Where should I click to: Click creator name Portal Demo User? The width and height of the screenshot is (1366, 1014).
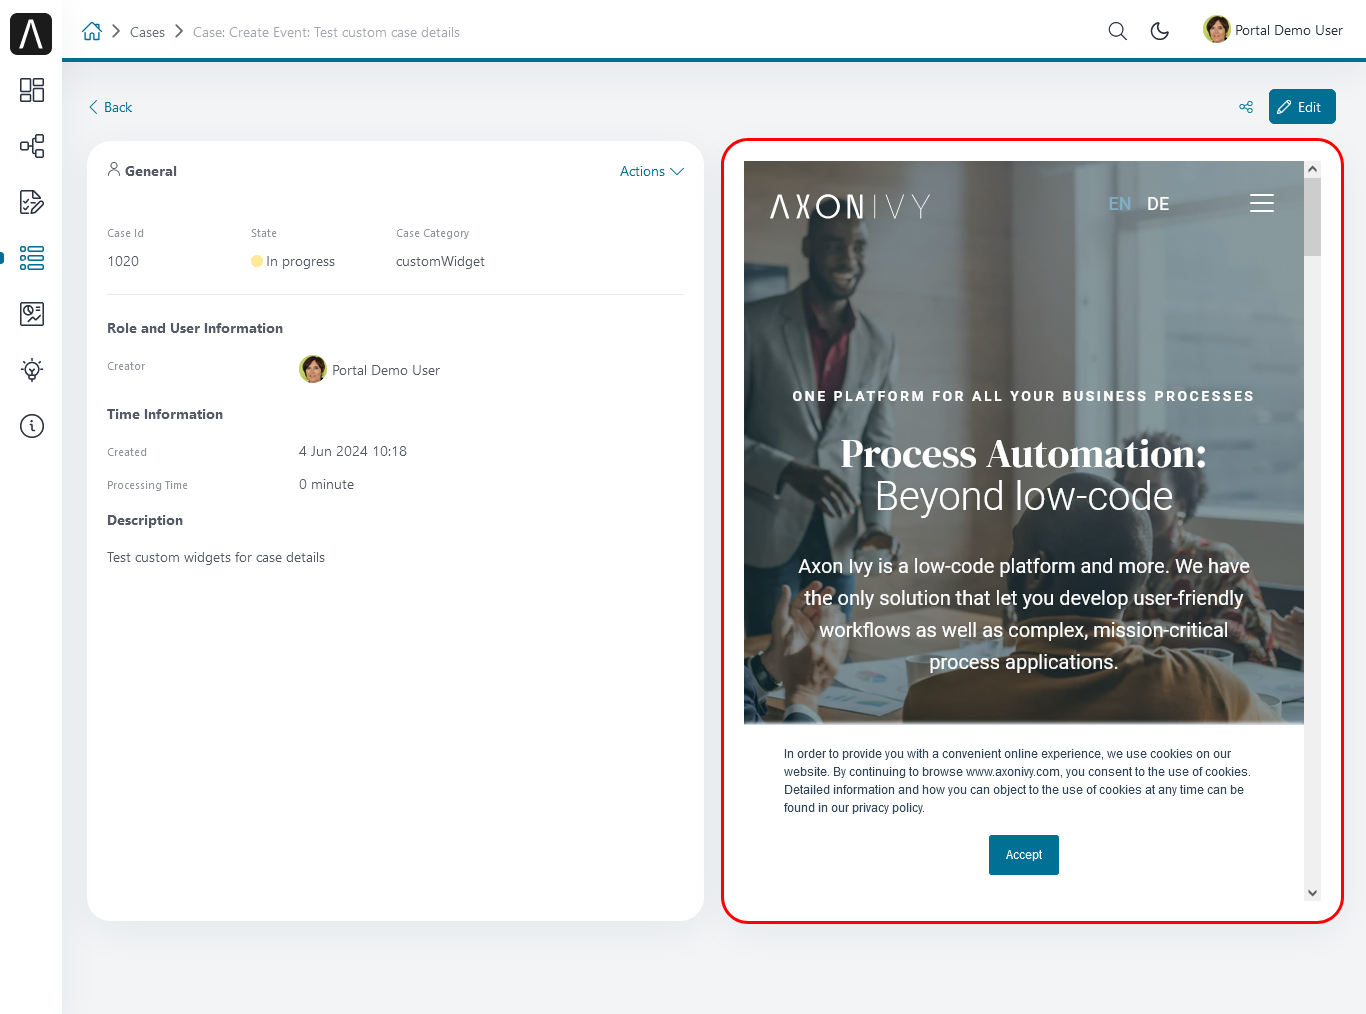[x=386, y=370]
